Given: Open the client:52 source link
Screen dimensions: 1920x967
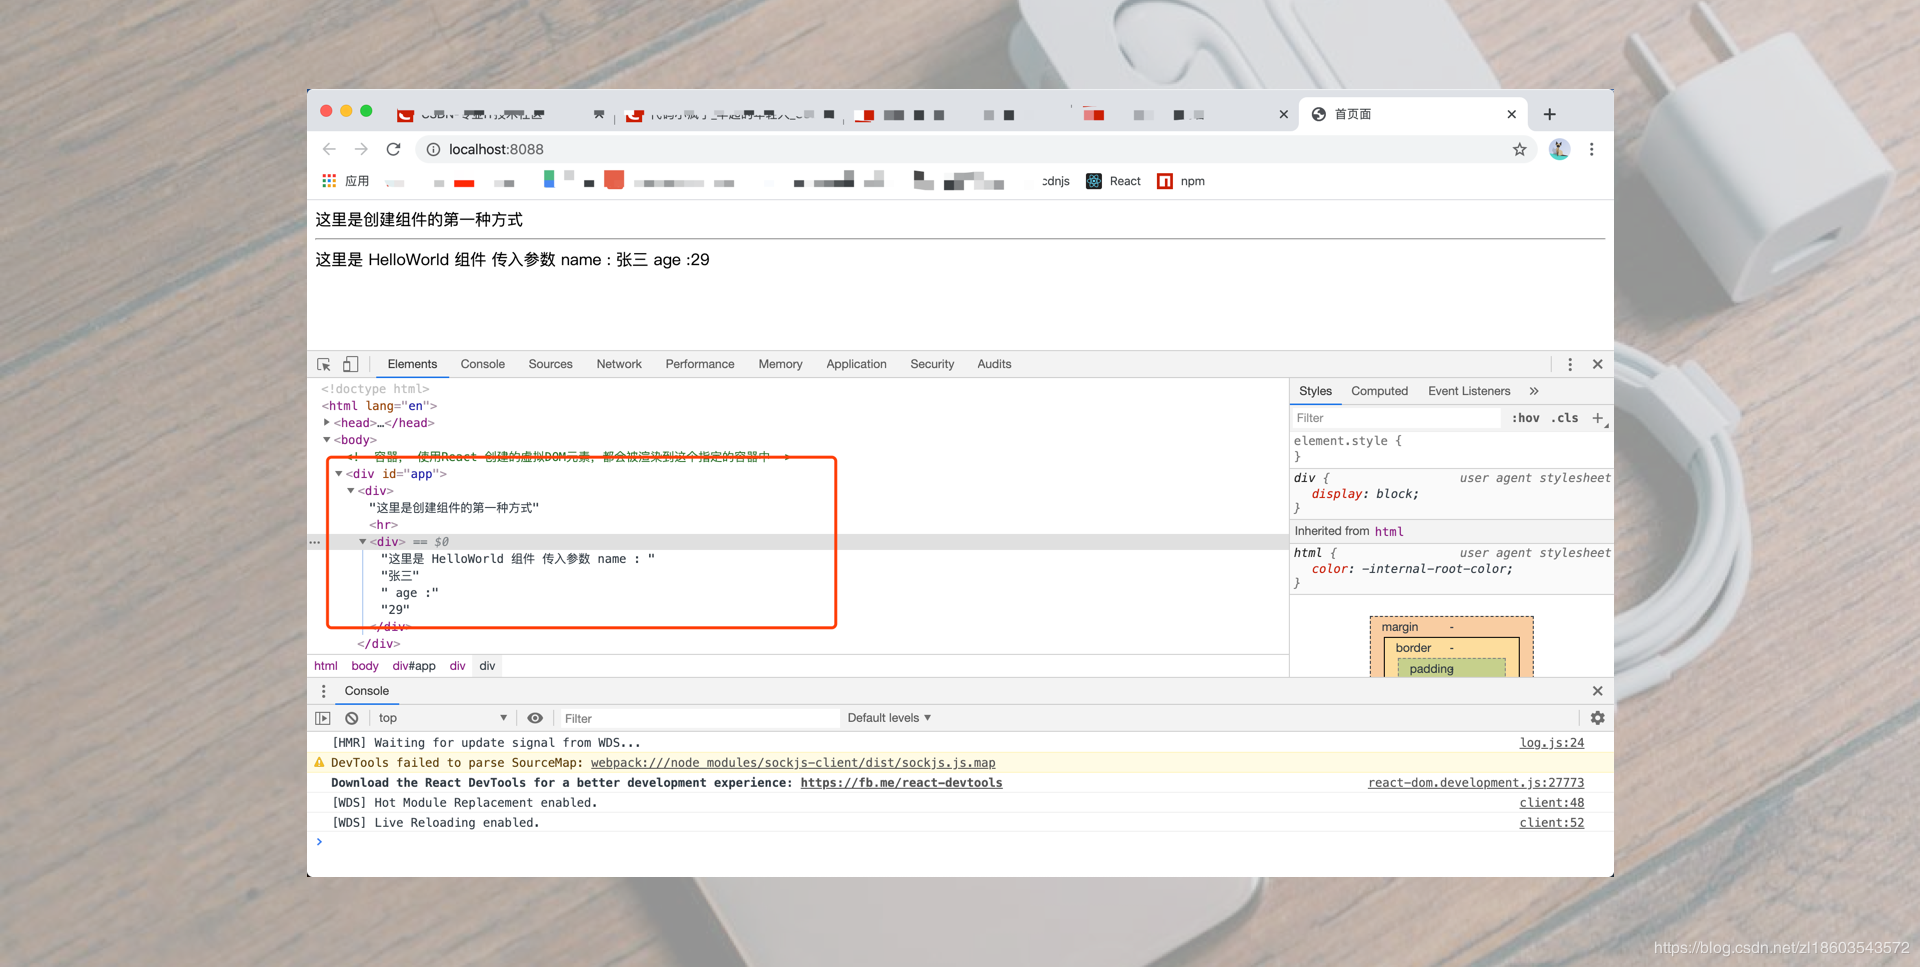Looking at the screenshot, I should (x=1552, y=823).
